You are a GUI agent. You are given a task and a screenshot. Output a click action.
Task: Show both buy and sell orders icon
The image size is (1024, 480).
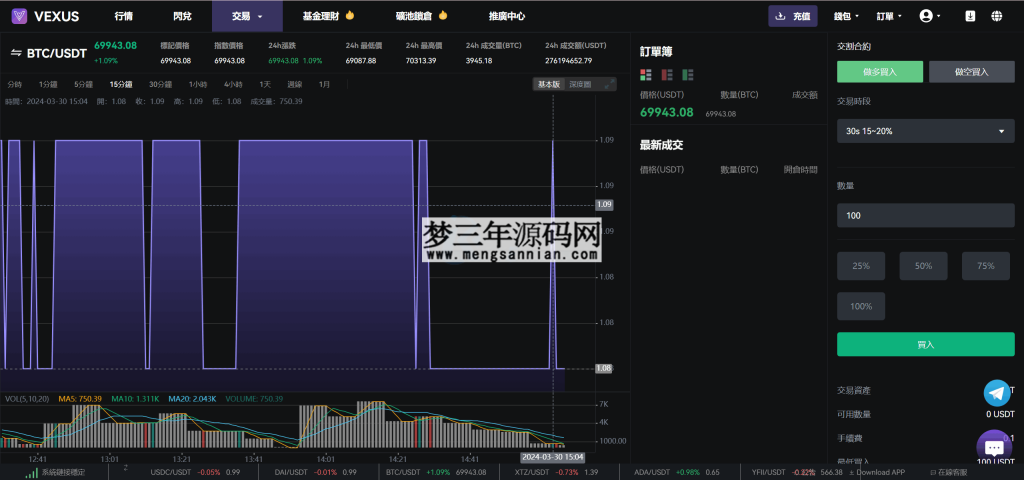[646, 74]
